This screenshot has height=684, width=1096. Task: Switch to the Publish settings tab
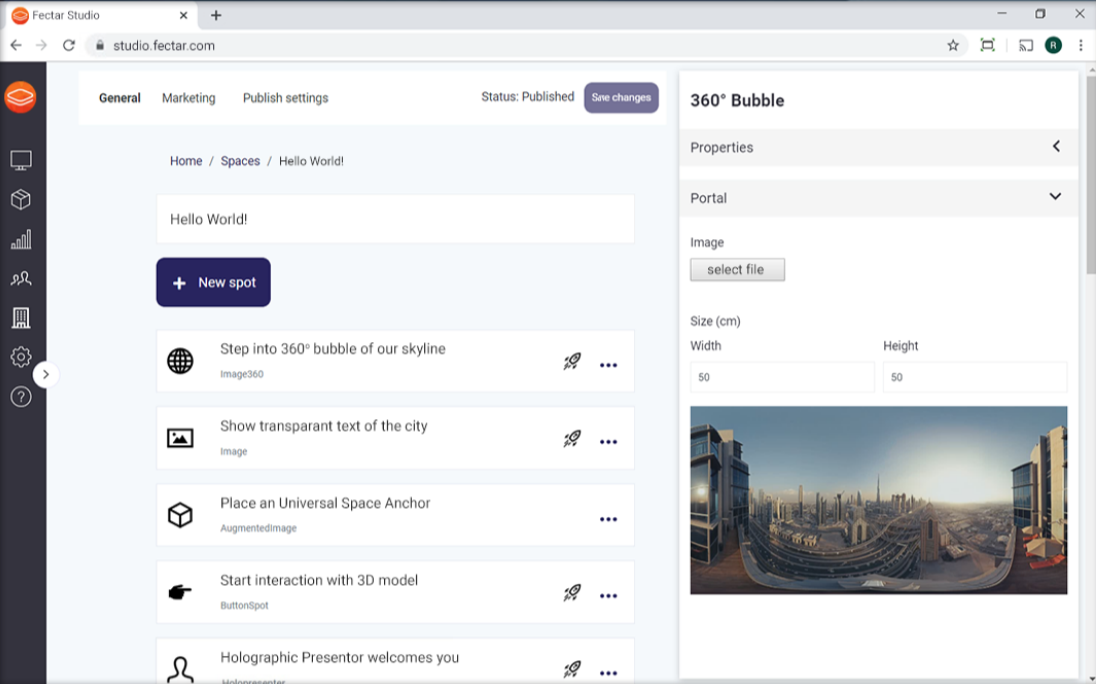(x=285, y=98)
